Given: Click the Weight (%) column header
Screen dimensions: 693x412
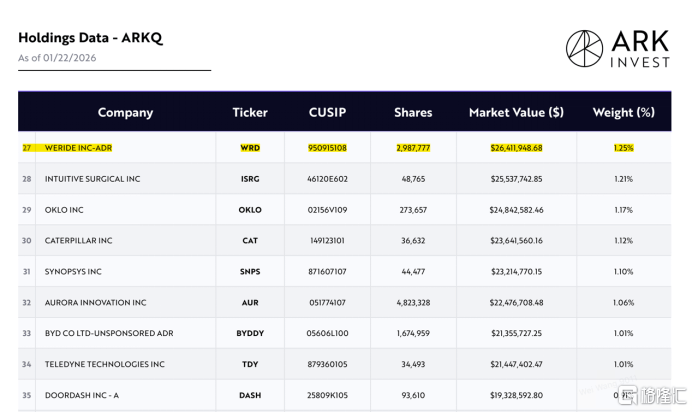Looking at the screenshot, I should (x=623, y=112).
